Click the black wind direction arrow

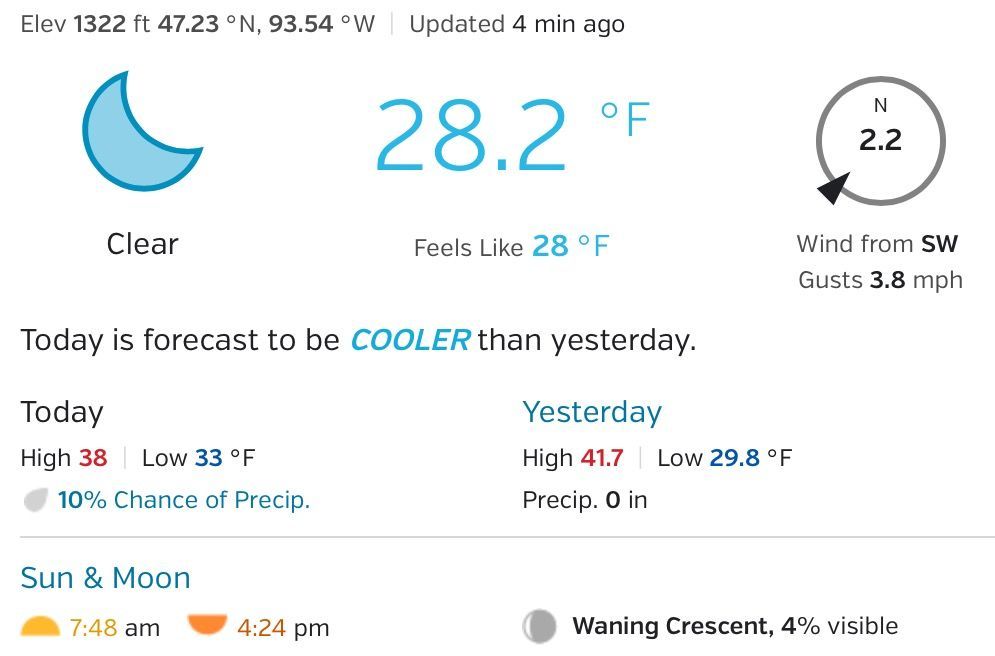[x=833, y=187]
